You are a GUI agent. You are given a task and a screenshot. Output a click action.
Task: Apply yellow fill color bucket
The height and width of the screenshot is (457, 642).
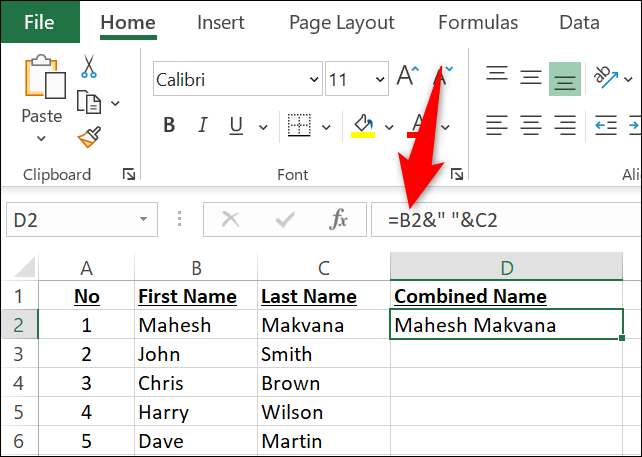point(363,126)
